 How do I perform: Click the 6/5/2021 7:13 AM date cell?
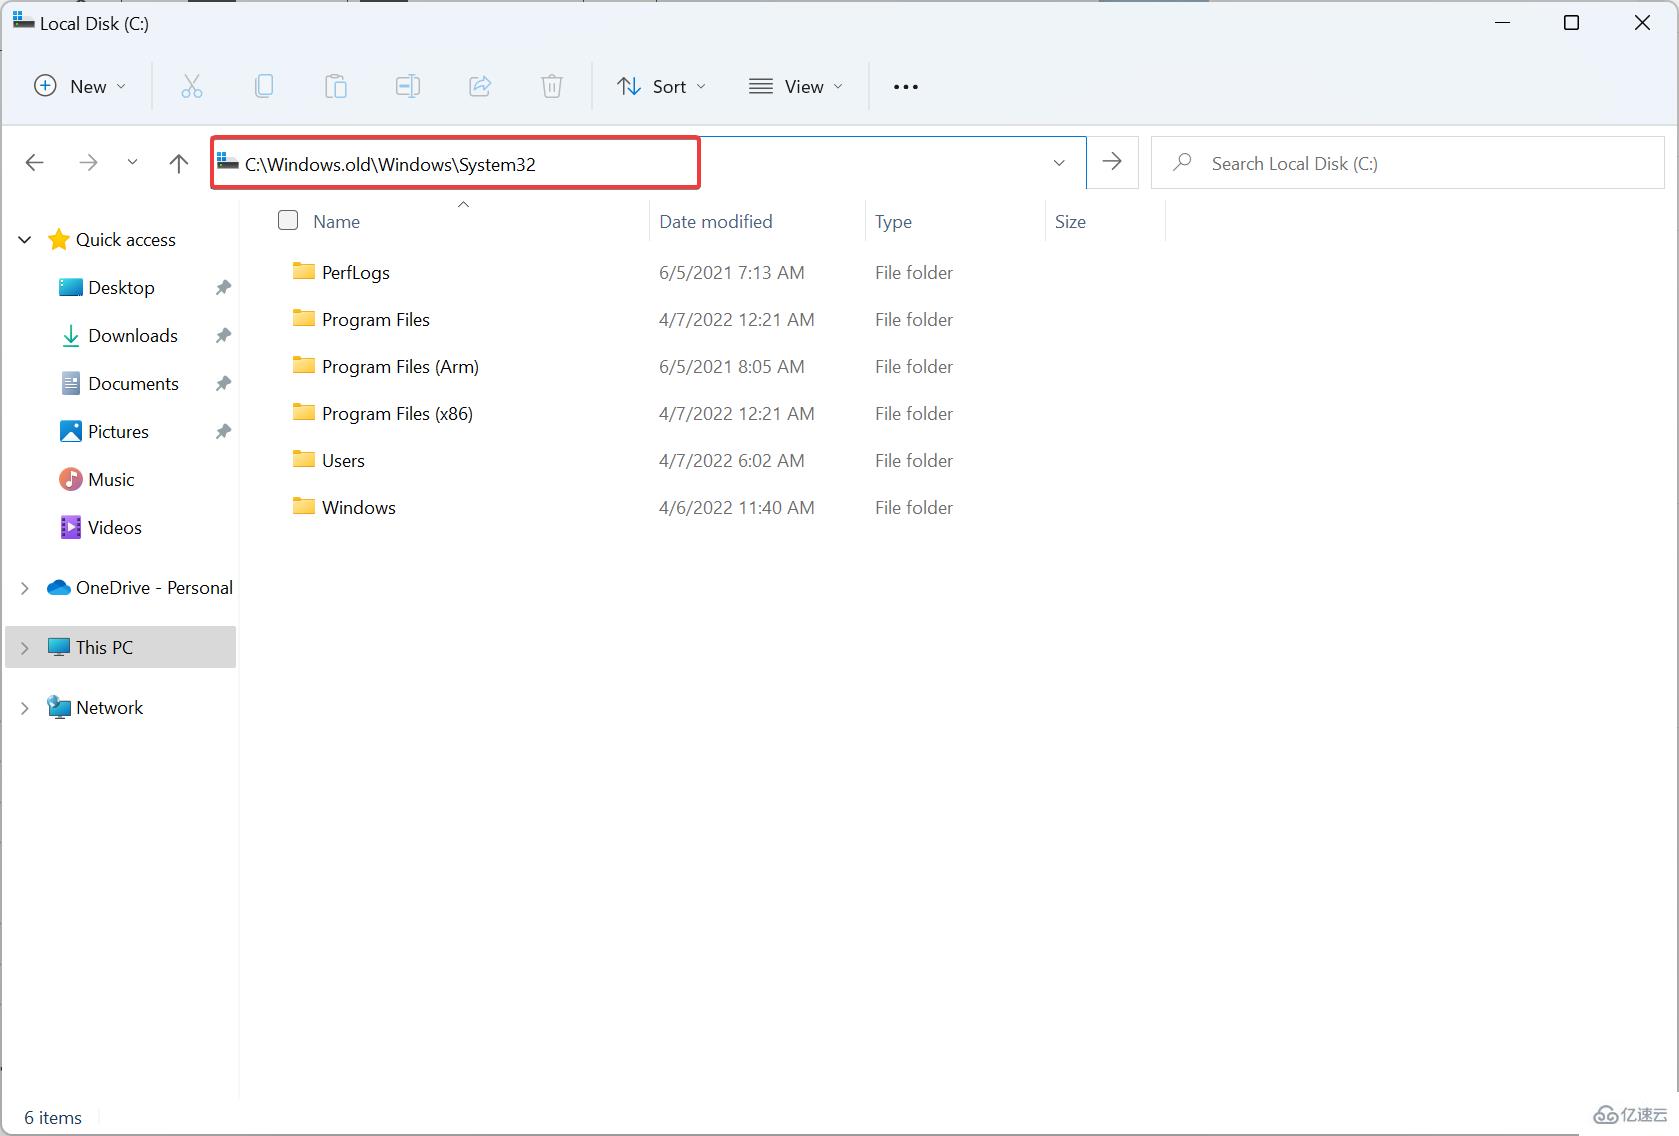click(x=731, y=272)
